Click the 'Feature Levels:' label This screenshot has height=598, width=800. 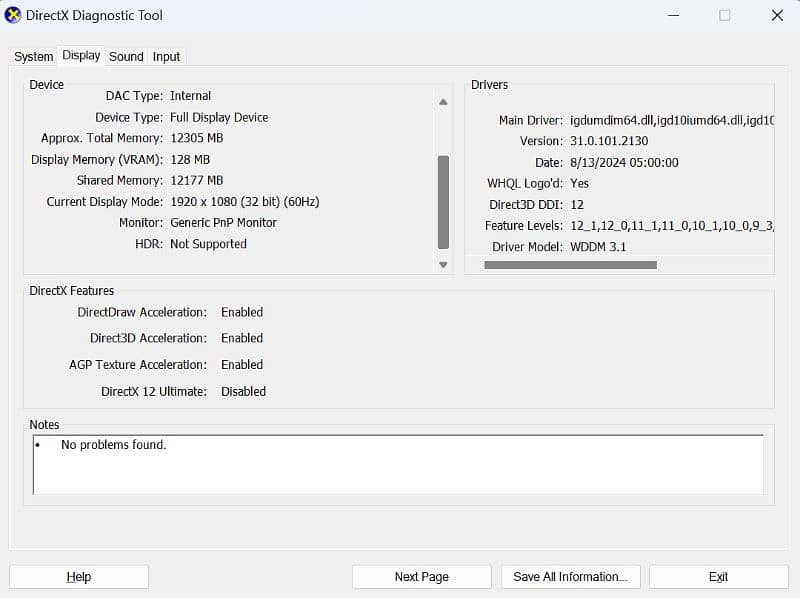point(524,226)
